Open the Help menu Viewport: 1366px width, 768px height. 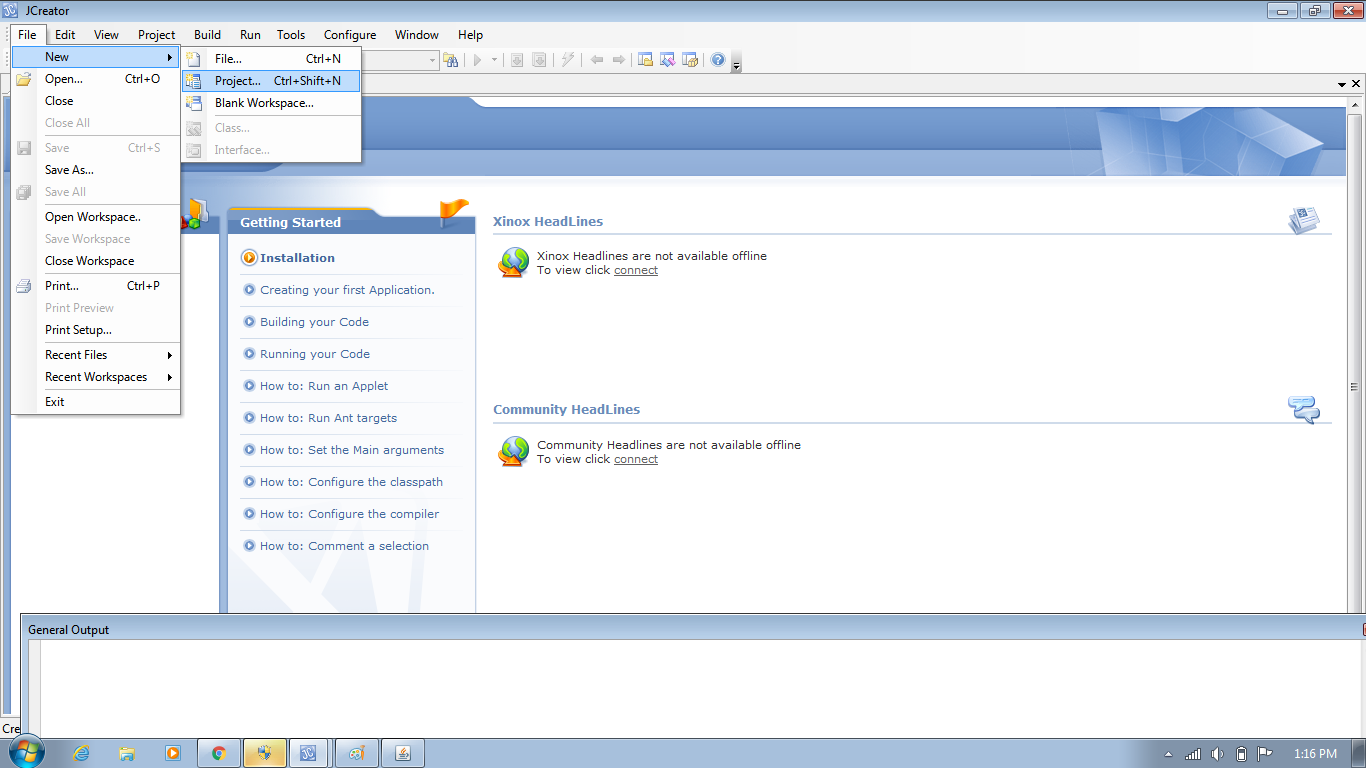(x=470, y=34)
